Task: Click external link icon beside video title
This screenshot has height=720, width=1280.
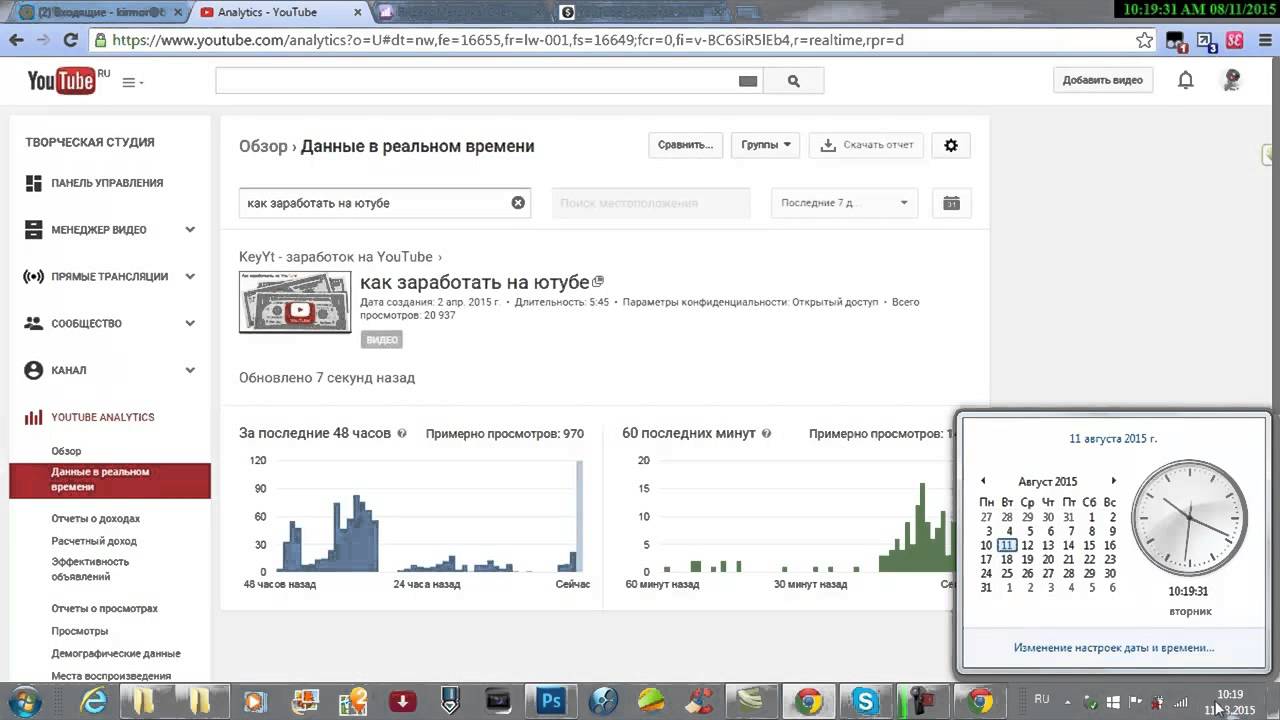Action: pos(598,282)
